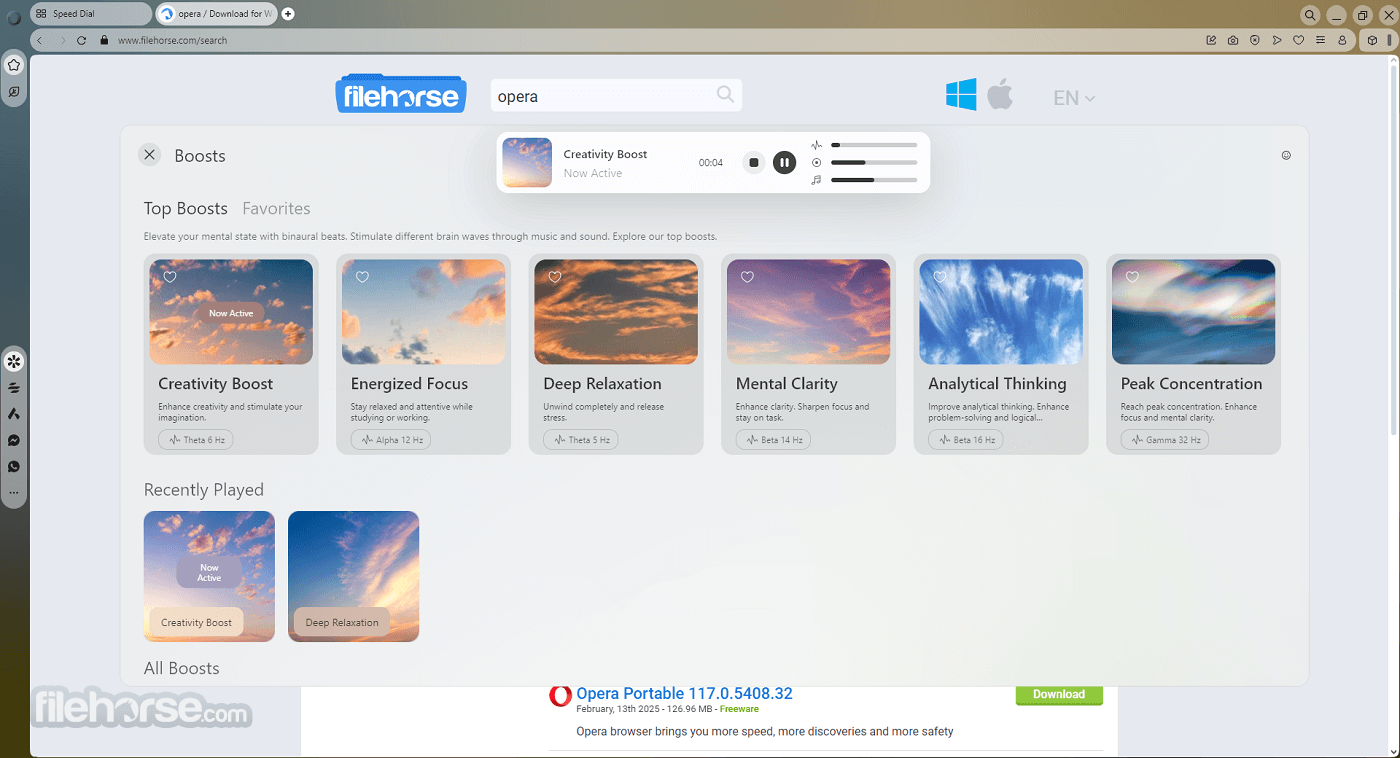Click the Apple platform logo
1400x758 pixels.
[1000, 94]
